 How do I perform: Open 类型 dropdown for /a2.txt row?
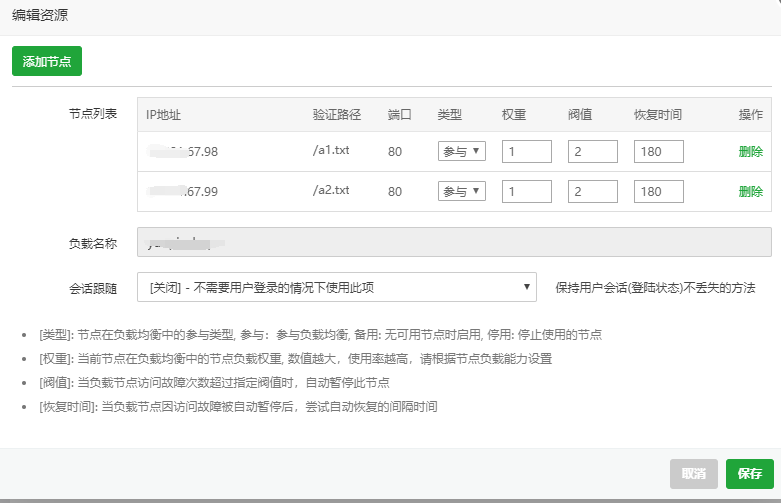[462, 191]
